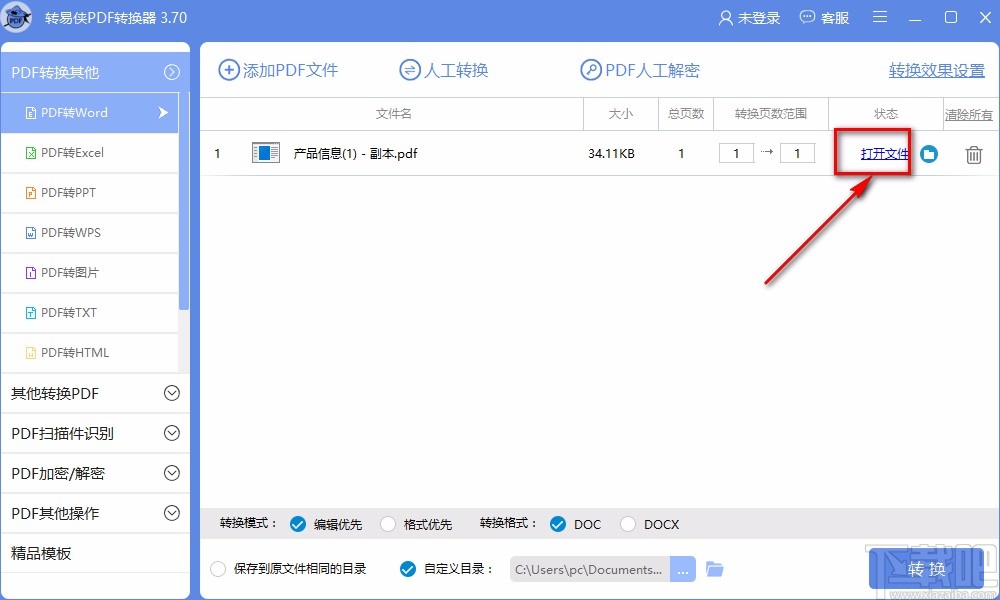Click the blue folder icon beside 打开文件
The height and width of the screenshot is (600, 1000).
[929, 154]
